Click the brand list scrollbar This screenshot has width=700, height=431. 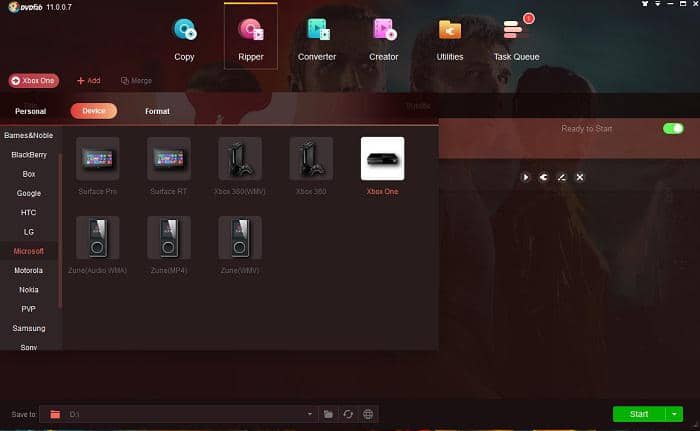click(60, 230)
